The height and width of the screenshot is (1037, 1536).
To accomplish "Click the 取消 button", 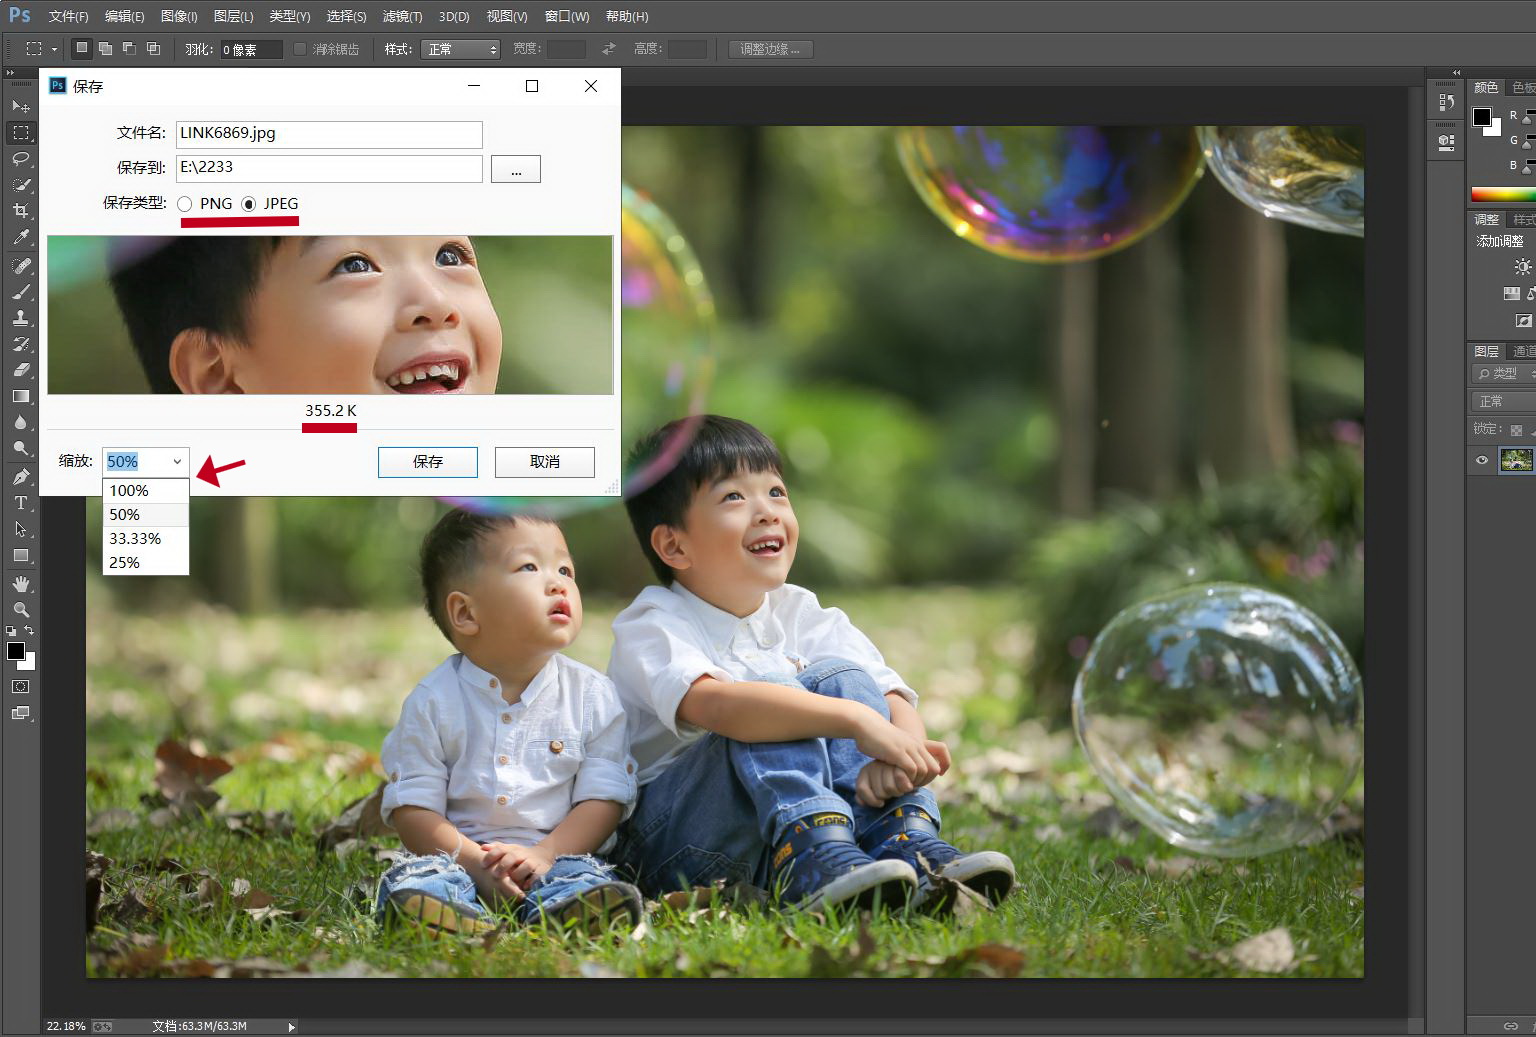I will pyautogui.click(x=545, y=462).
